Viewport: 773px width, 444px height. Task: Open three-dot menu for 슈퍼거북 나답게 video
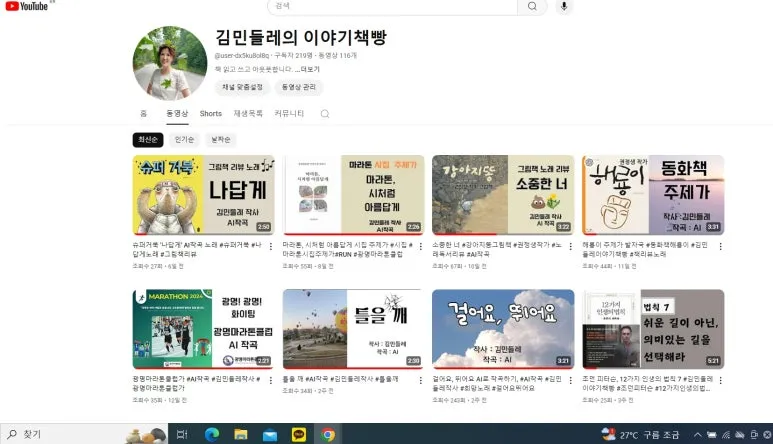(x=271, y=246)
